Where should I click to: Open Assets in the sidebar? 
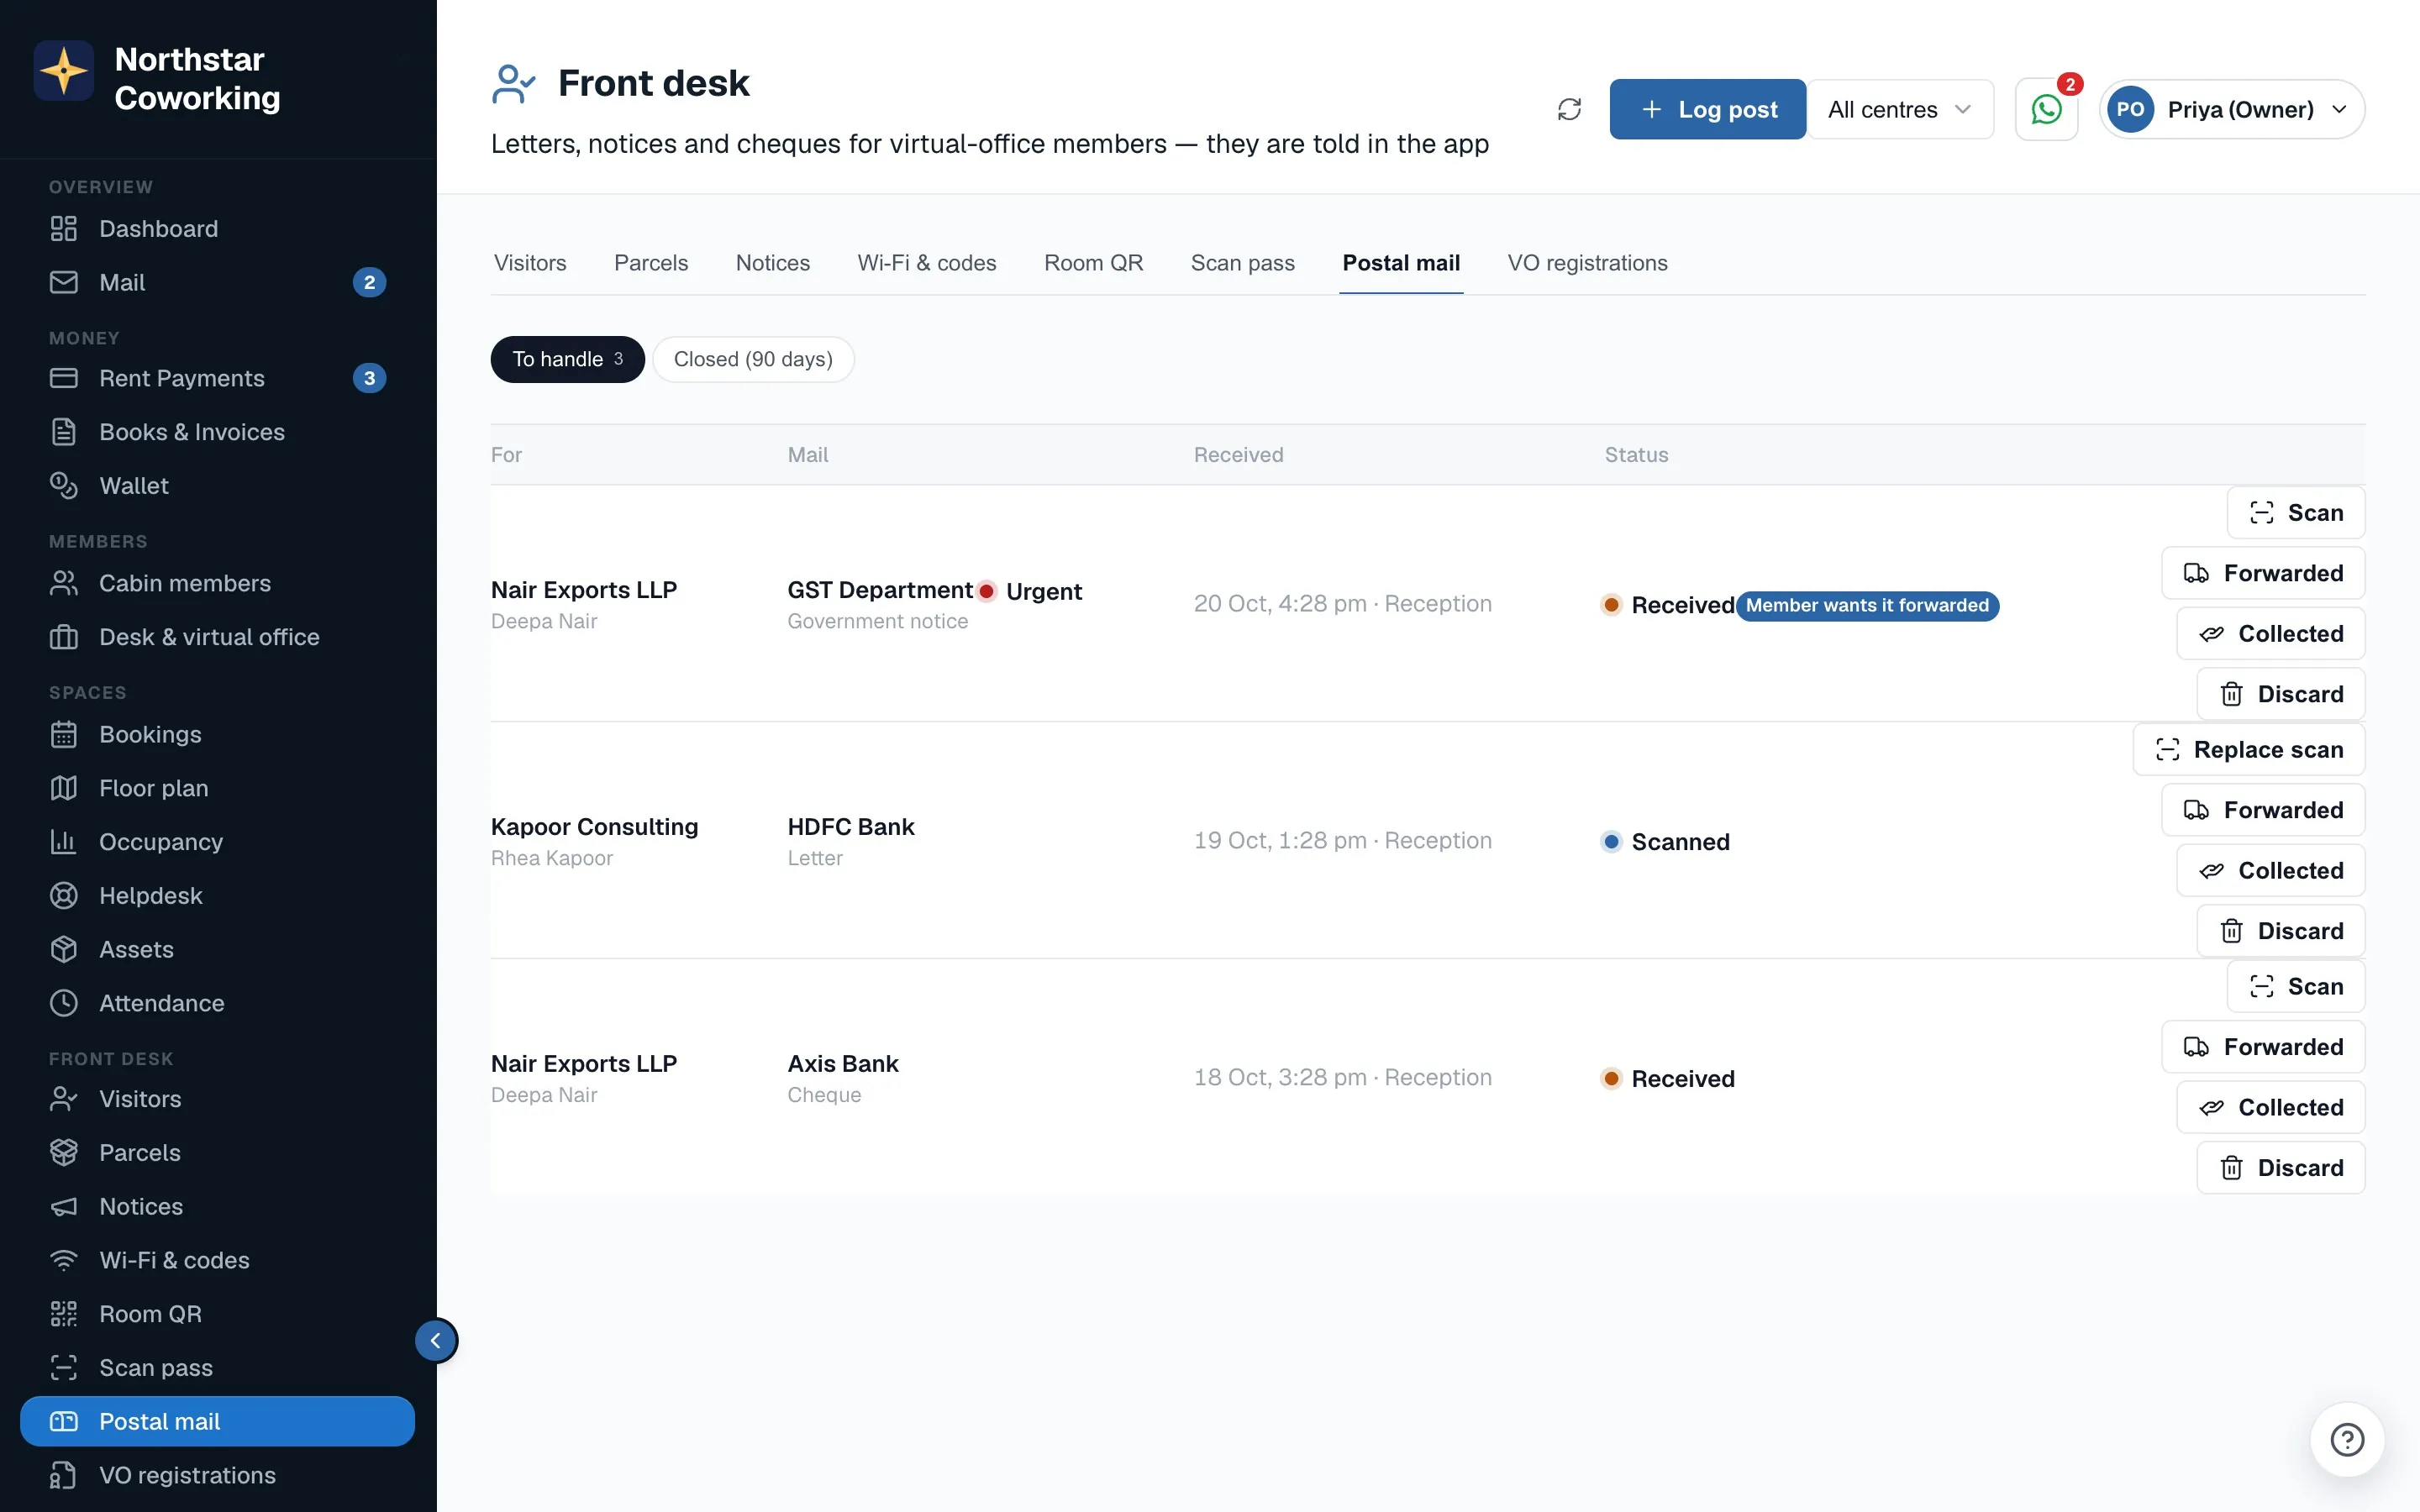click(217, 949)
